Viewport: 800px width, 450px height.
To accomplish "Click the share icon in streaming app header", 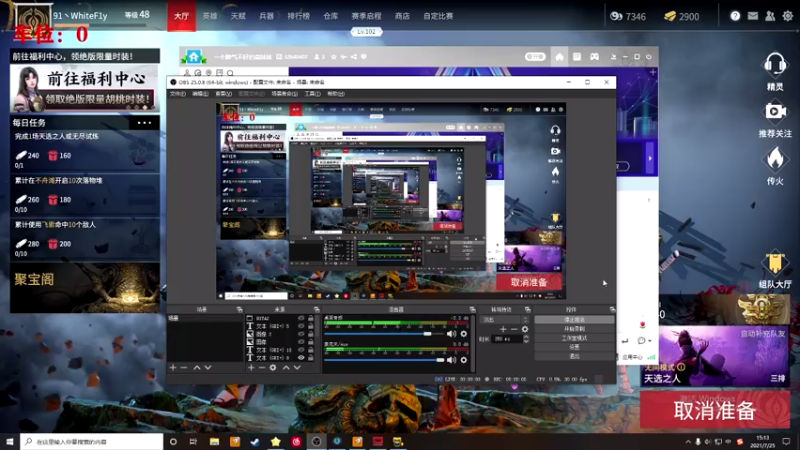I will click(x=354, y=57).
